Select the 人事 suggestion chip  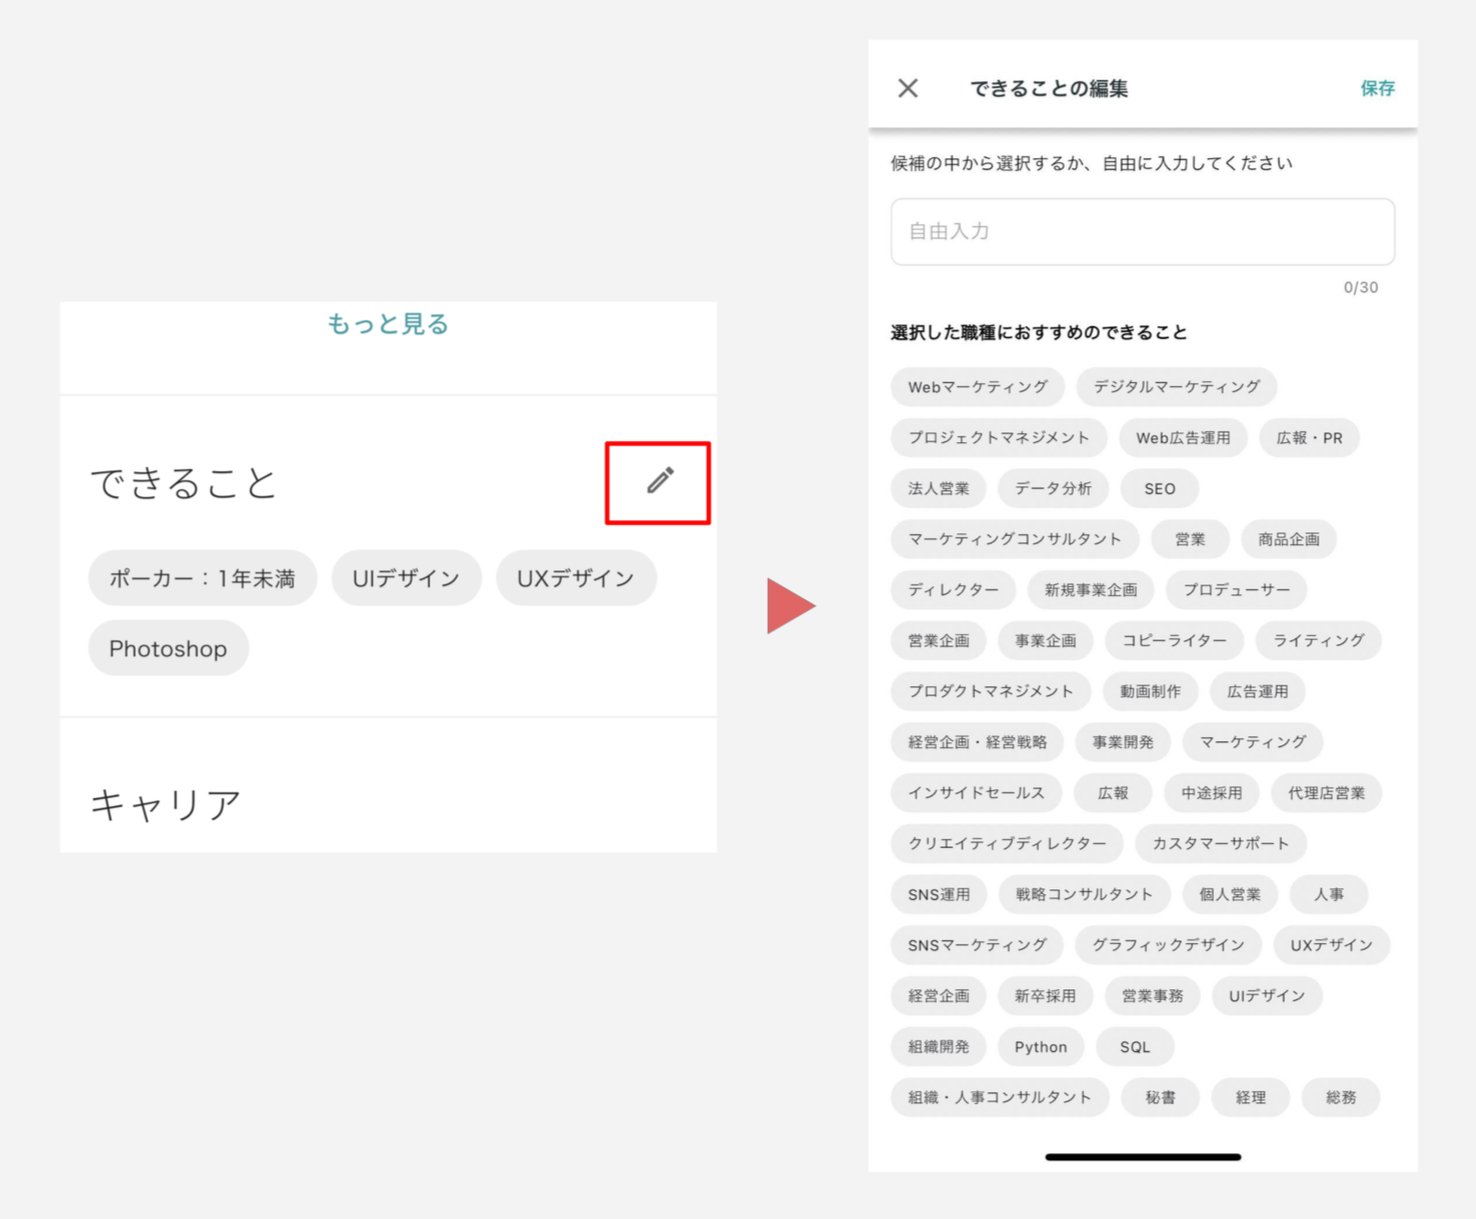coord(1329,894)
